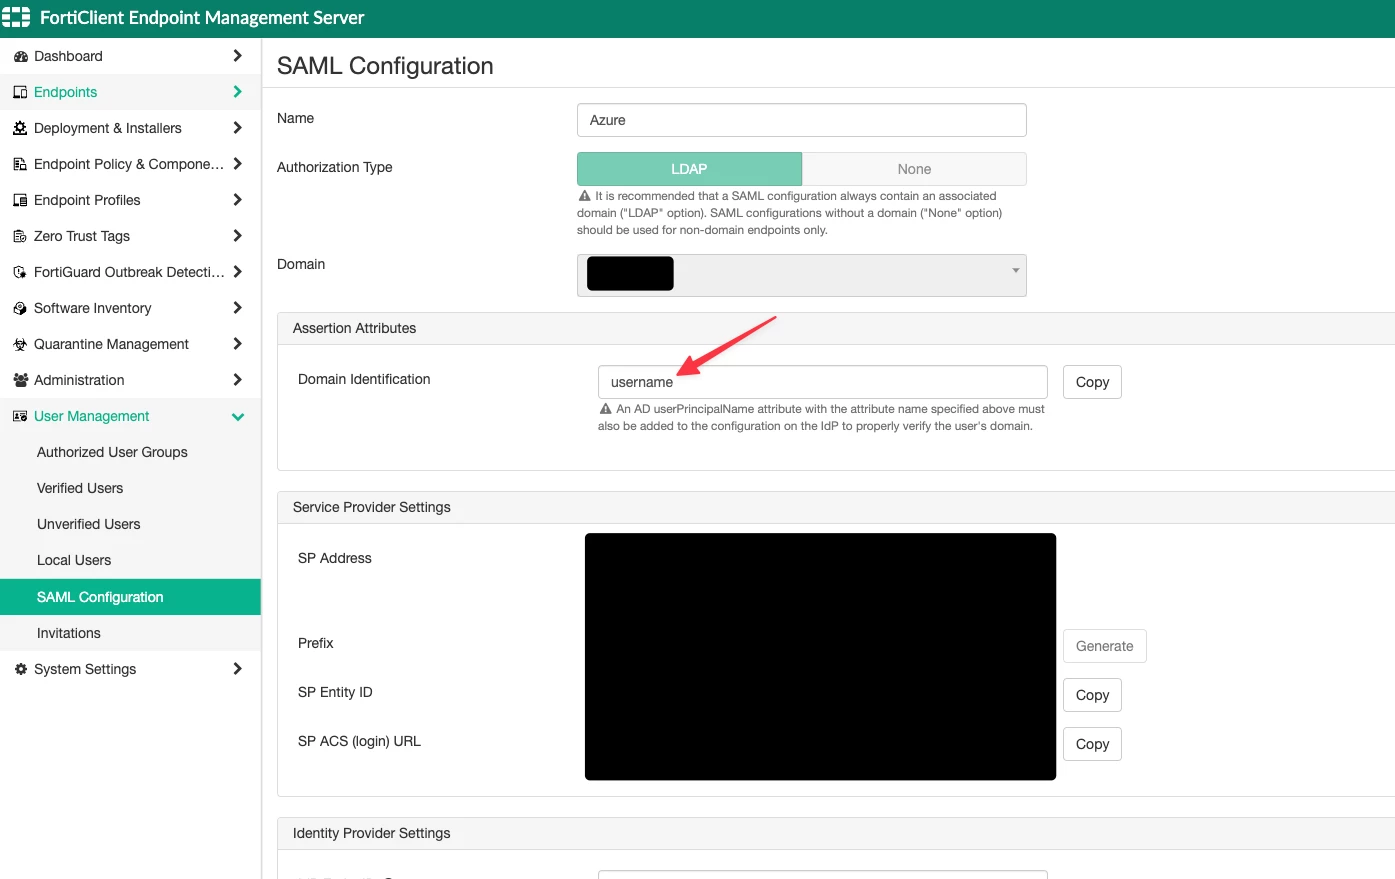
Task: Click the Assertion Attributes section header
Action: click(x=354, y=328)
